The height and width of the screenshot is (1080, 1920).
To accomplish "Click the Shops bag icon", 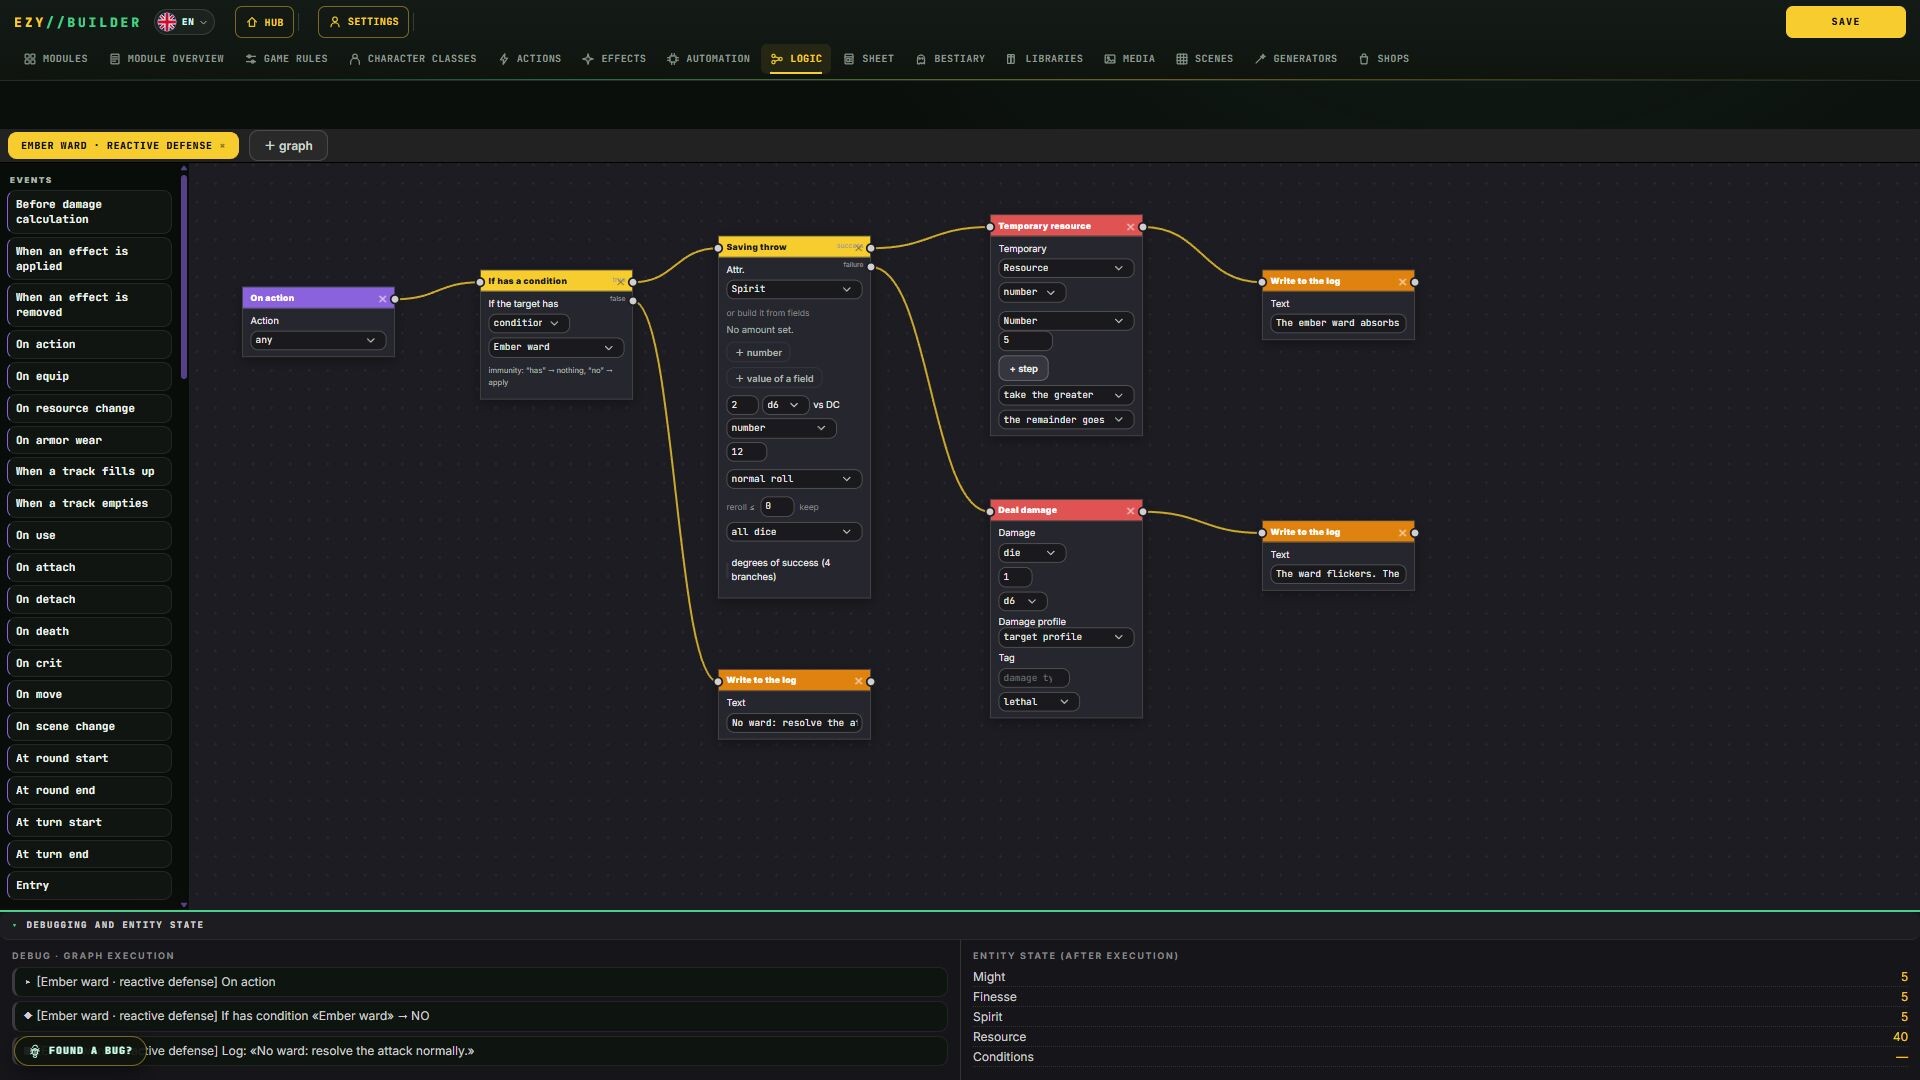I will [1364, 59].
